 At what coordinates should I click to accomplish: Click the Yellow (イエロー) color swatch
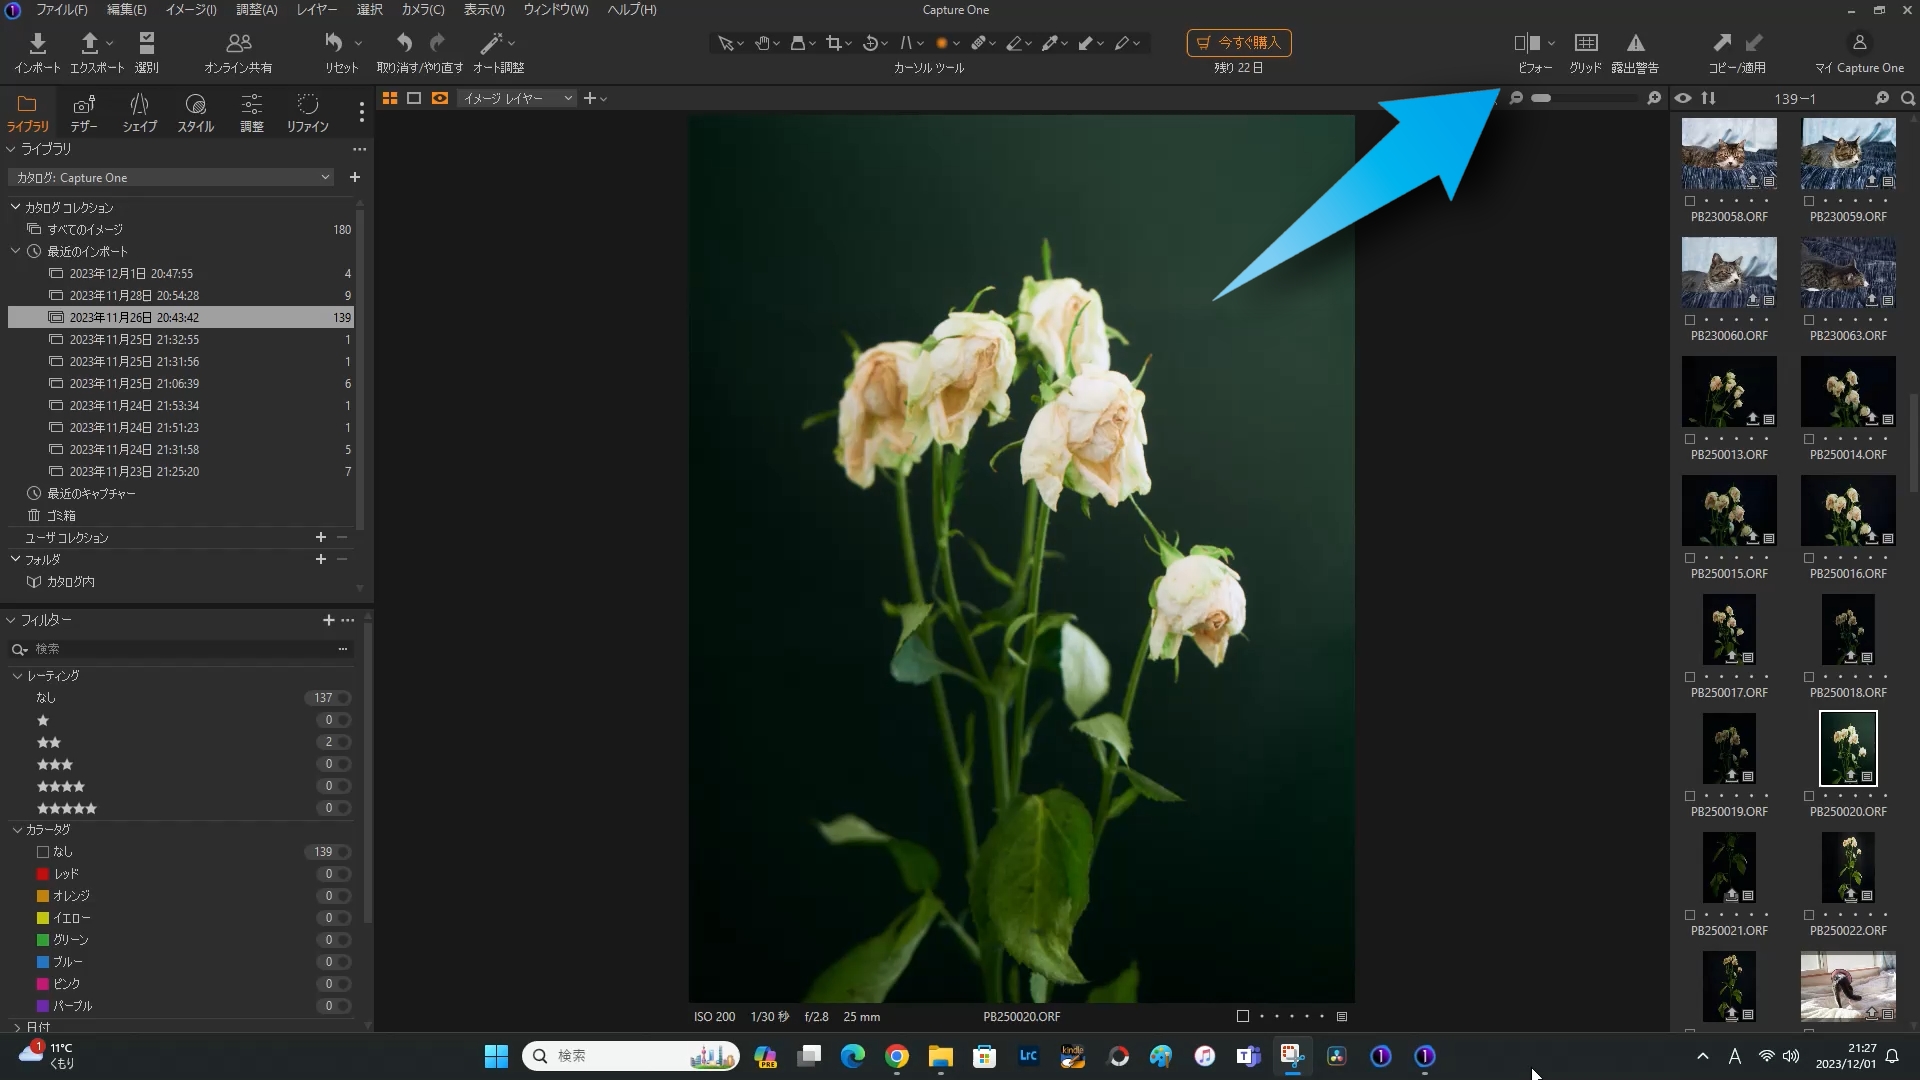pyautogui.click(x=43, y=918)
